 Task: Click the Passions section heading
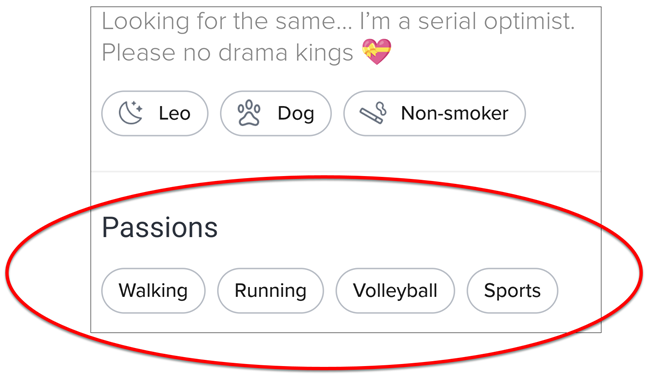tap(160, 227)
